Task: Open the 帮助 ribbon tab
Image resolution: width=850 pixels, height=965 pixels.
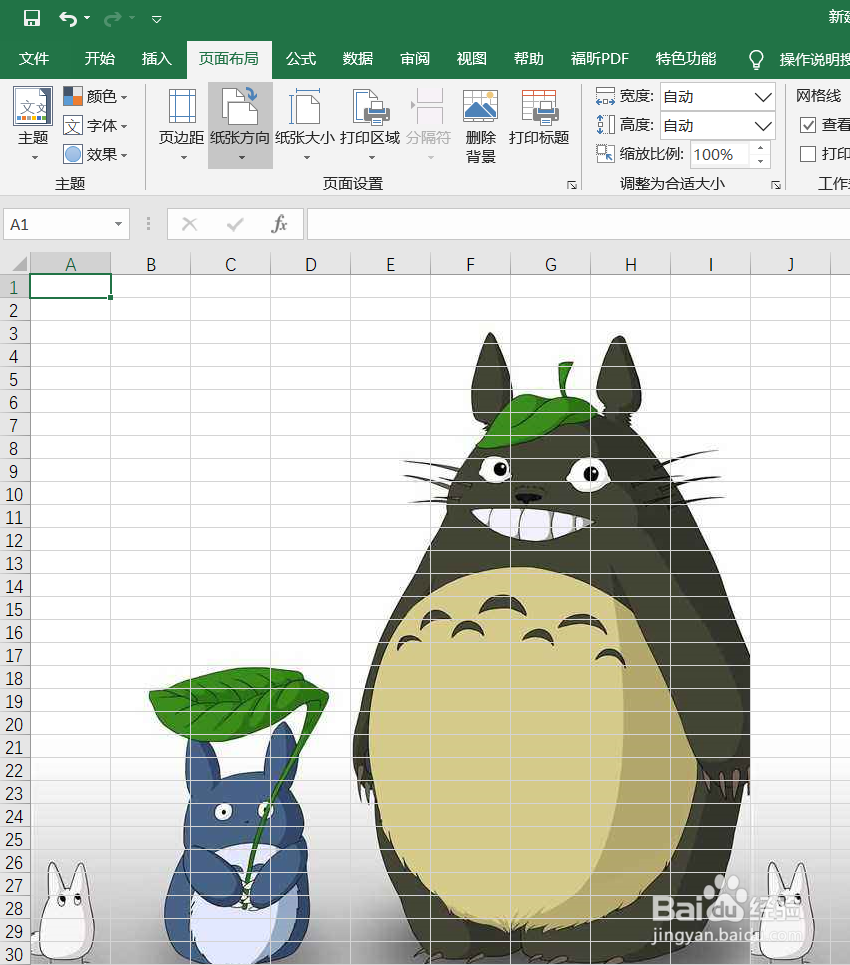Action: [x=529, y=58]
